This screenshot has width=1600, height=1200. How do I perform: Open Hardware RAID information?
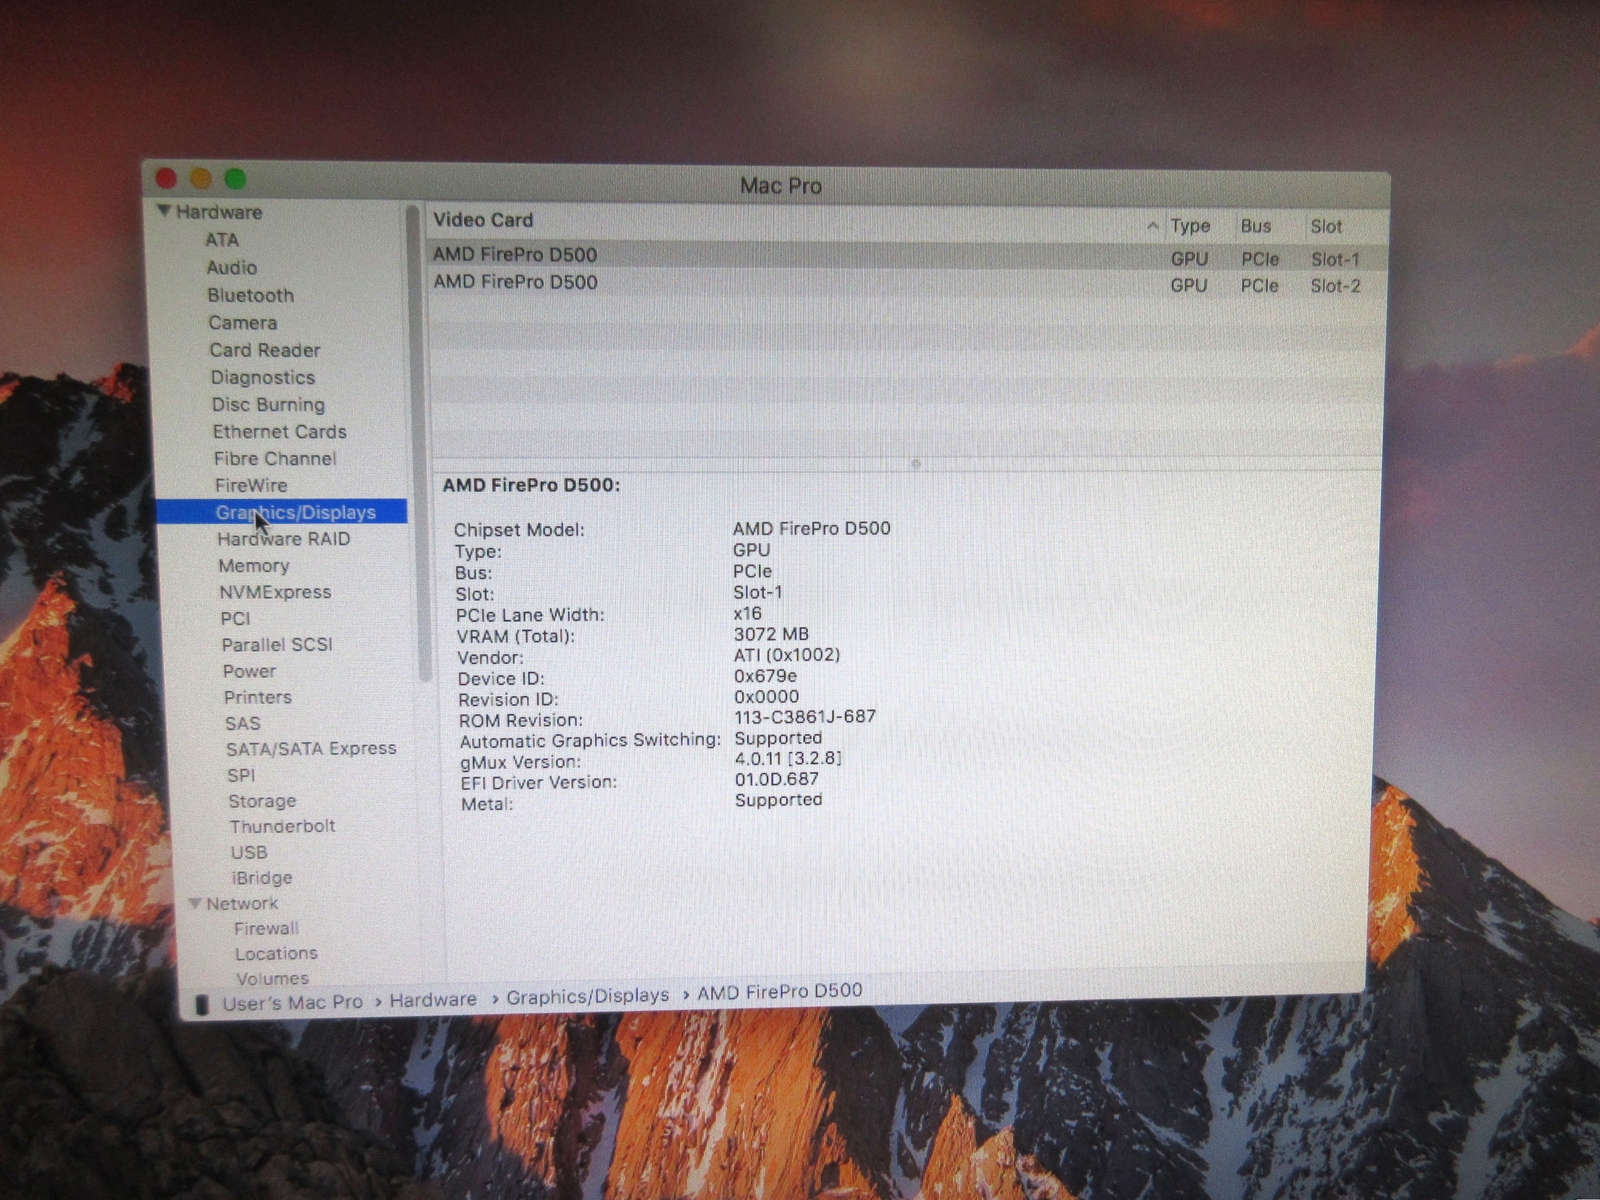point(283,539)
